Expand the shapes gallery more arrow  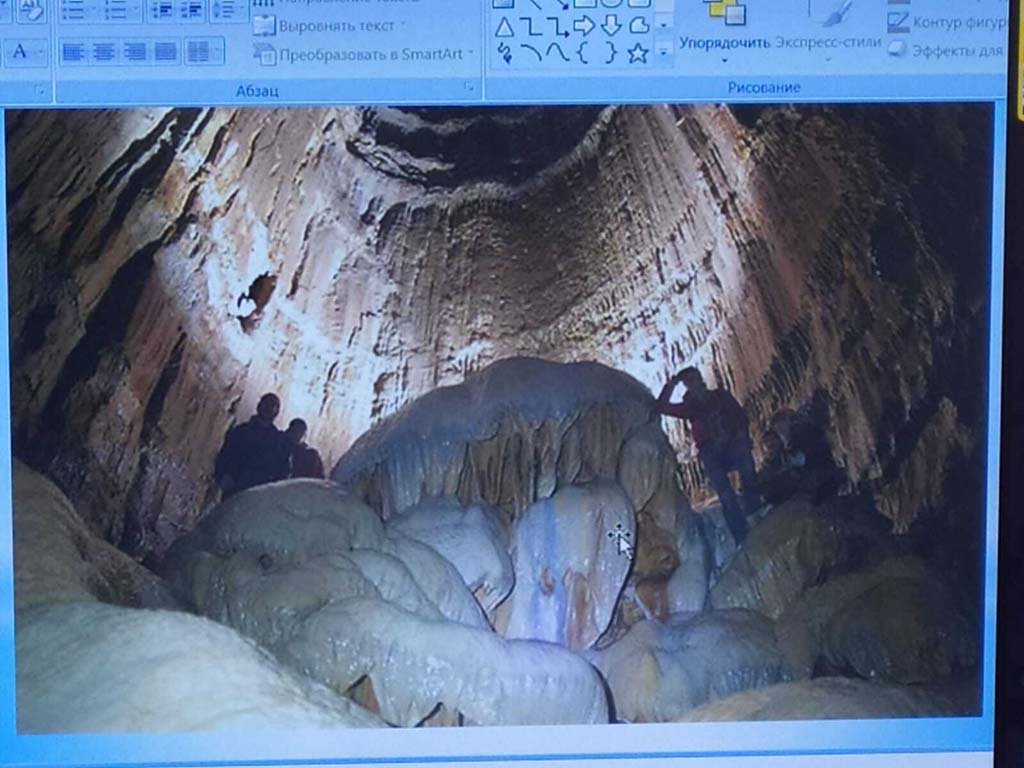pos(663,52)
